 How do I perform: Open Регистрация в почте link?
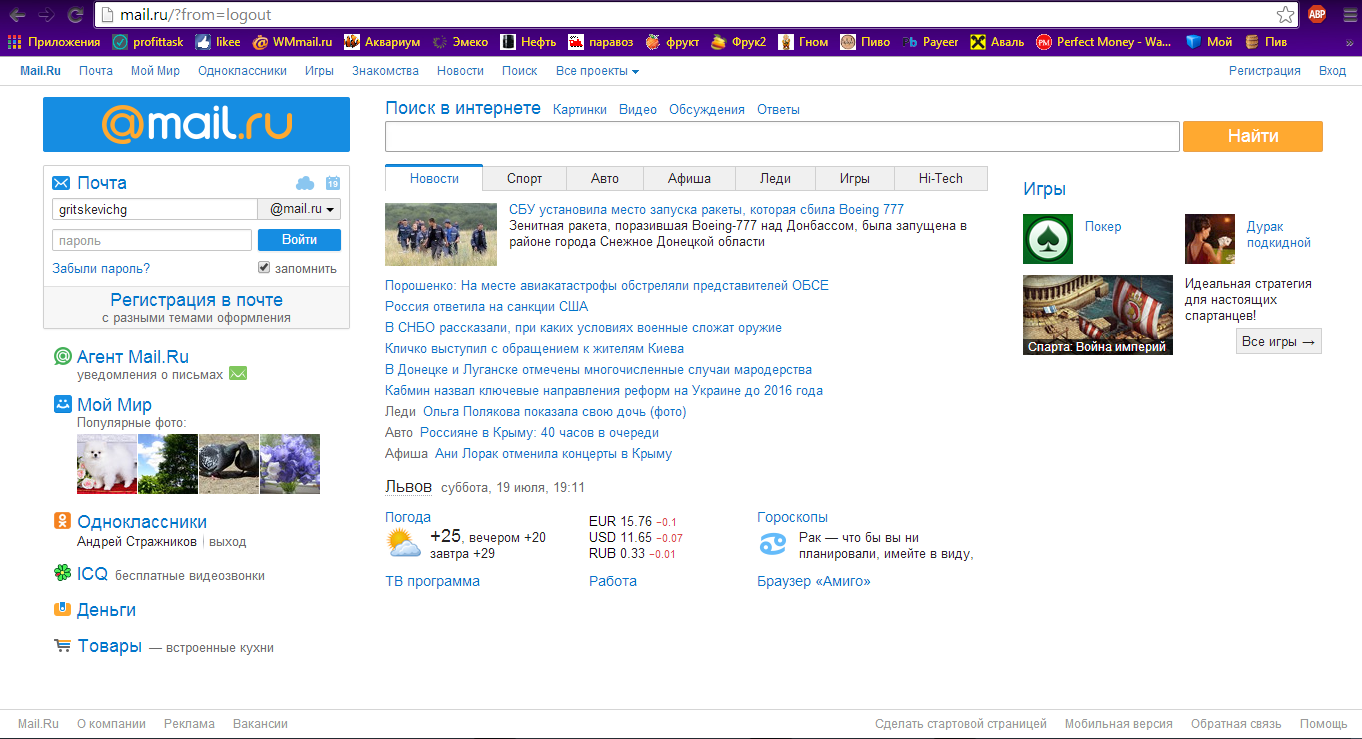tap(196, 299)
